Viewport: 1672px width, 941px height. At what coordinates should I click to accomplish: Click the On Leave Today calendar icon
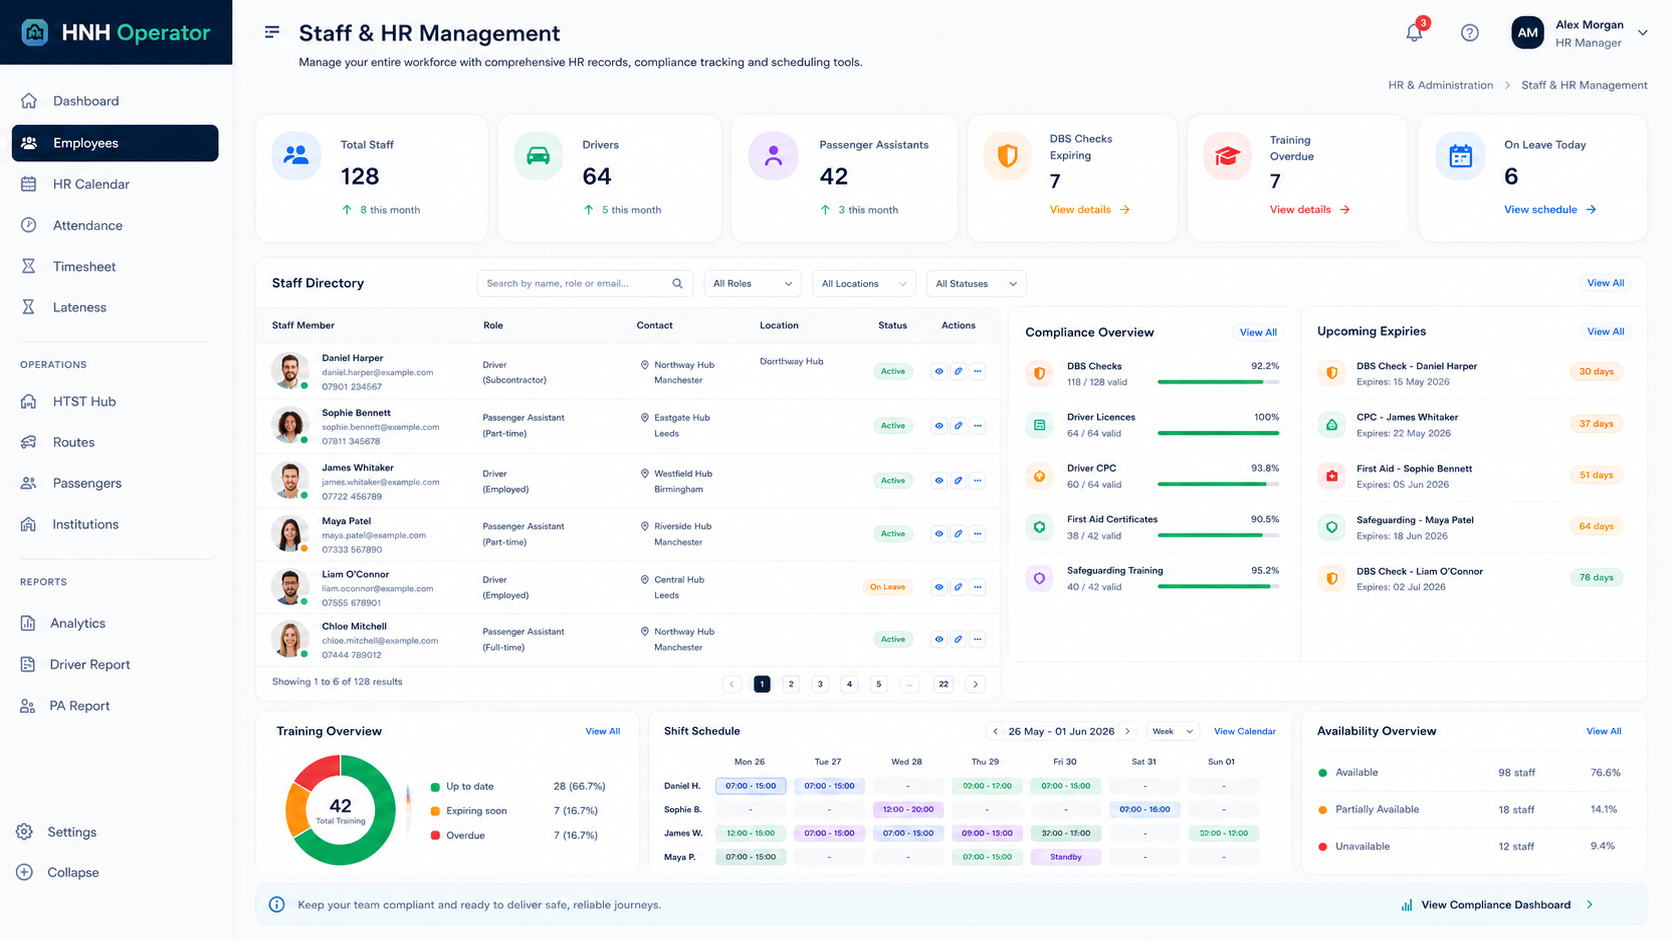point(1460,156)
